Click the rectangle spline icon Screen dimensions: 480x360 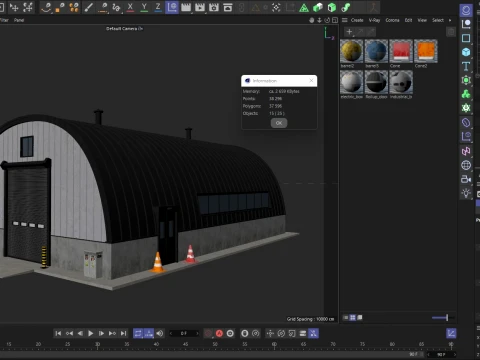point(466,38)
